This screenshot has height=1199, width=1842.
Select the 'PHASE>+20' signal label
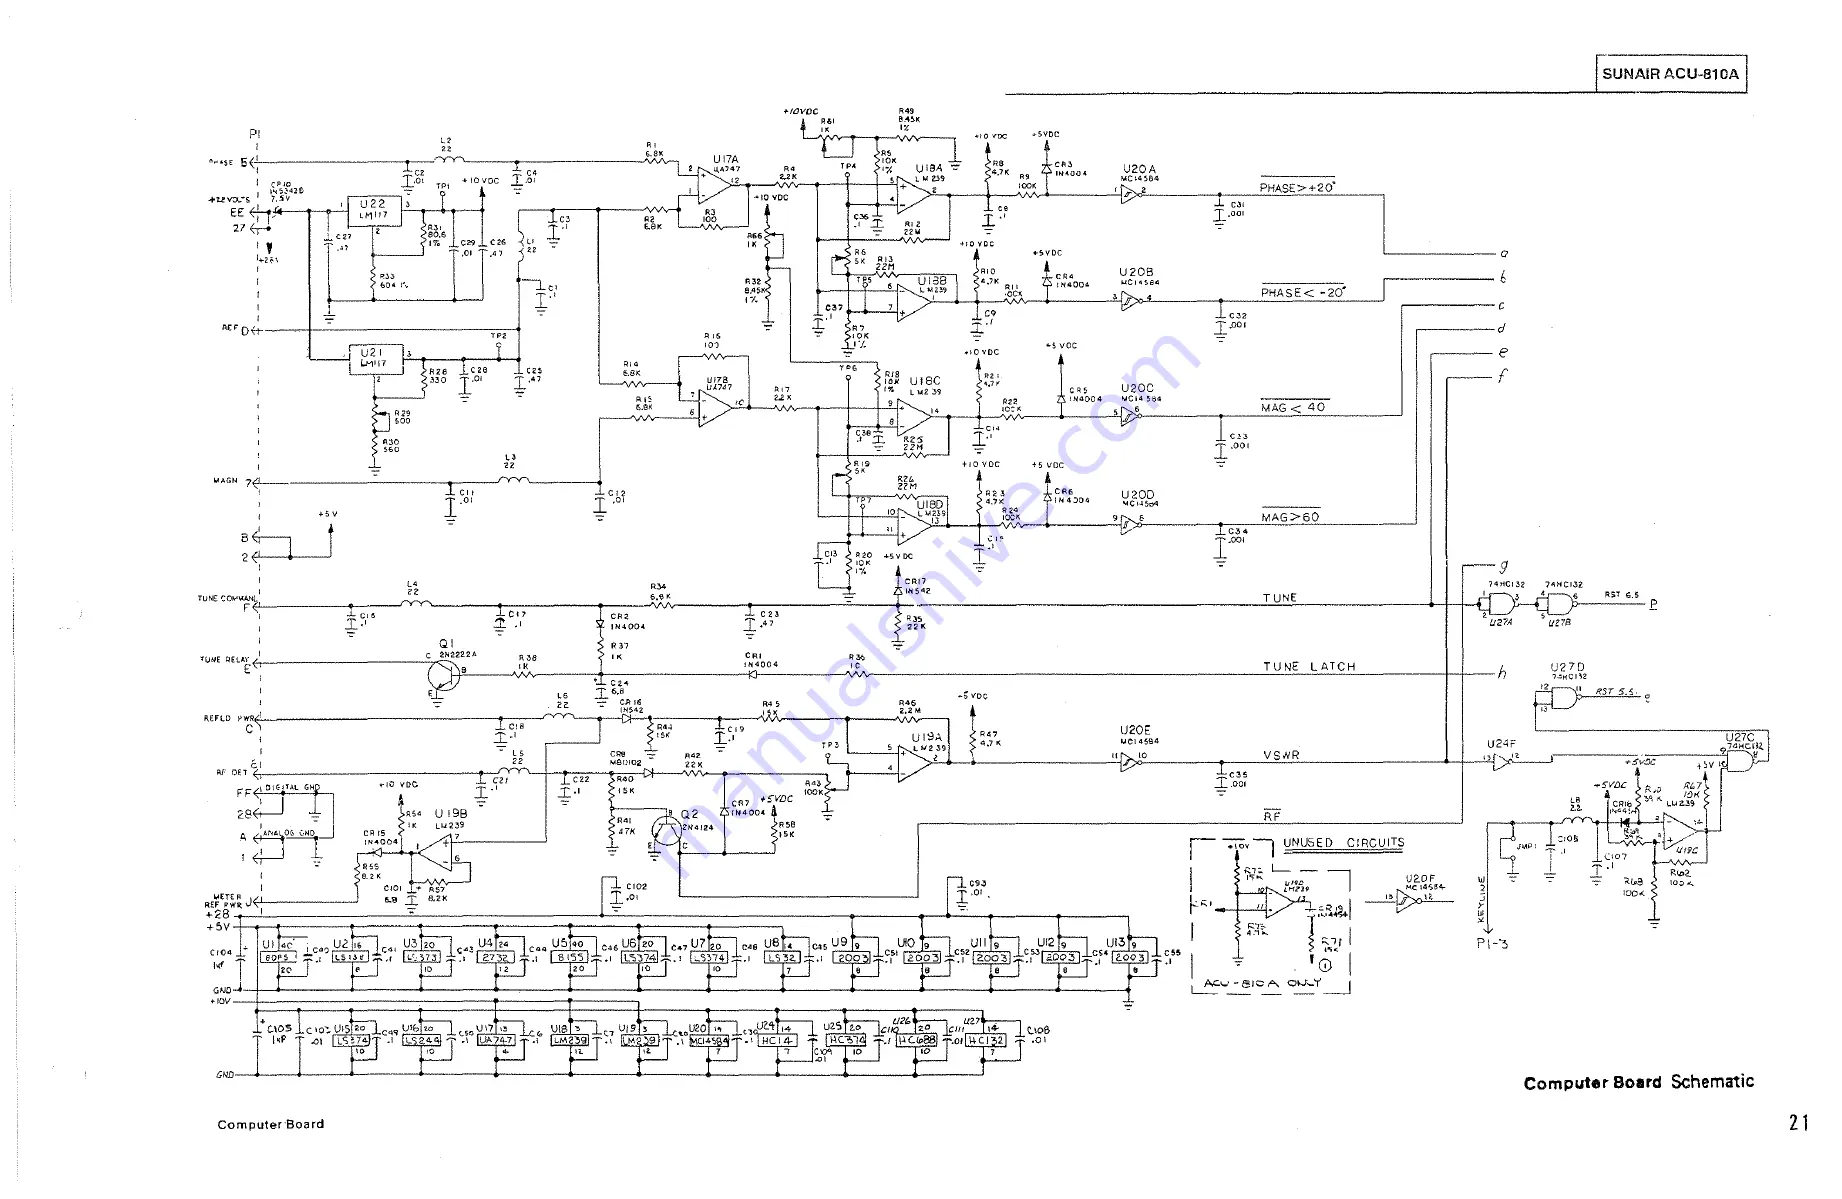pyautogui.click(x=1297, y=187)
